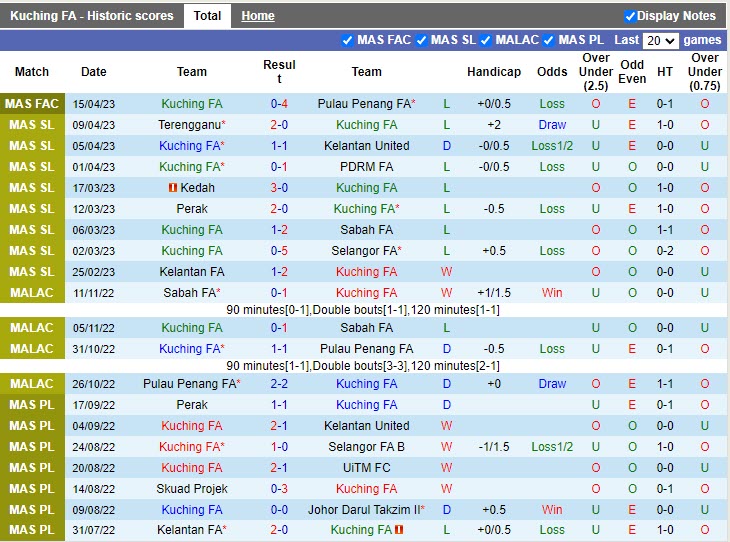Screen dimensions: 730x542
Task: Toggle the MAS SL competition checkbox
Action: 422,41
